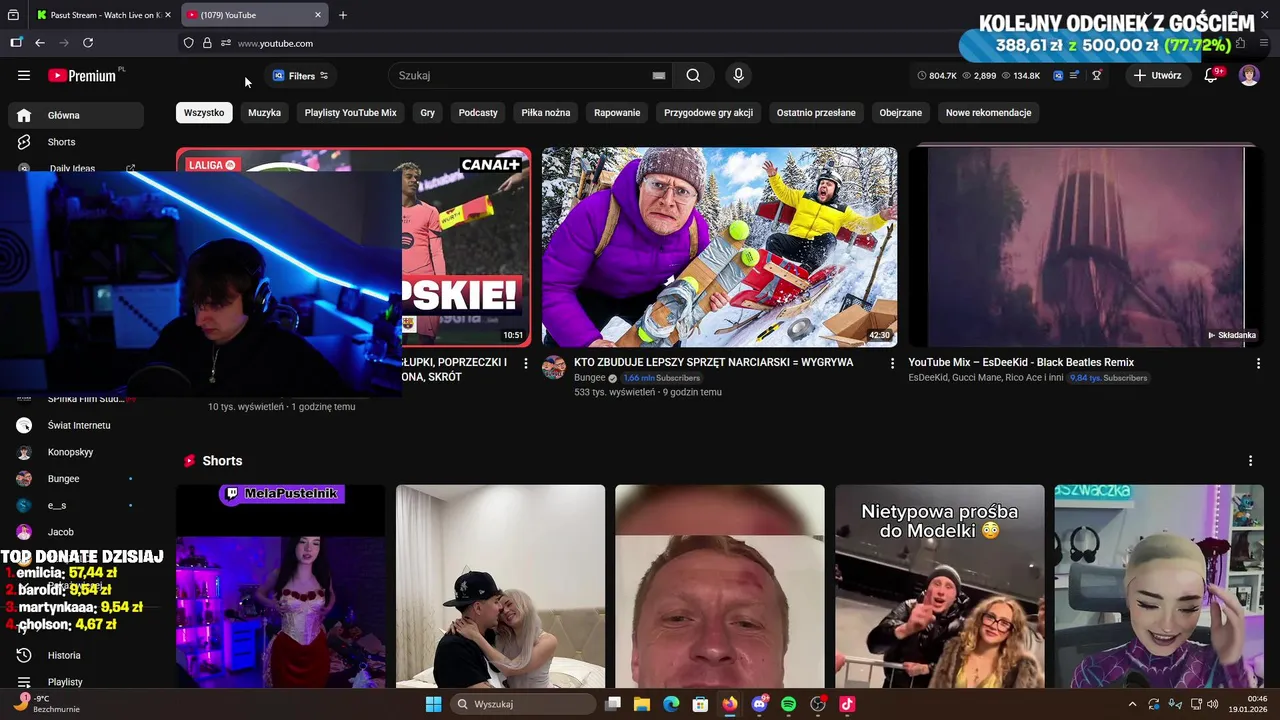Viewport: 1280px width, 720px height.
Task: Open YouTube notifications bell
Action: coord(1211,75)
